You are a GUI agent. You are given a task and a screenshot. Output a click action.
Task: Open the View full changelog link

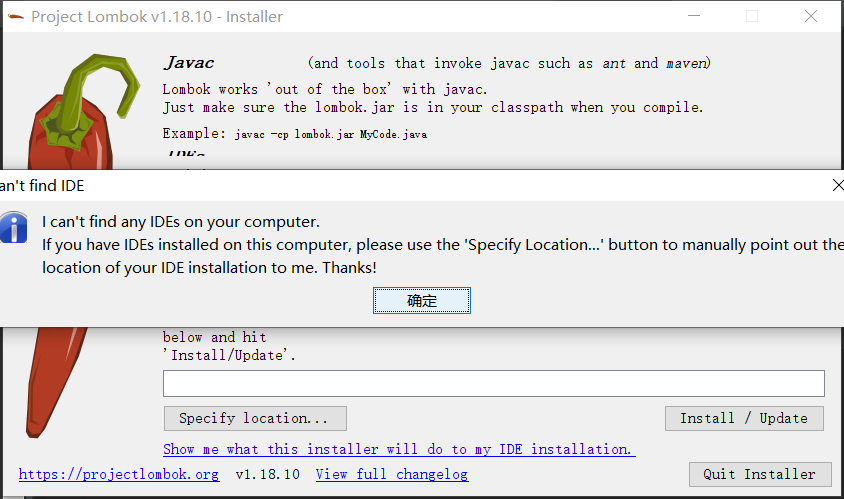point(391,474)
